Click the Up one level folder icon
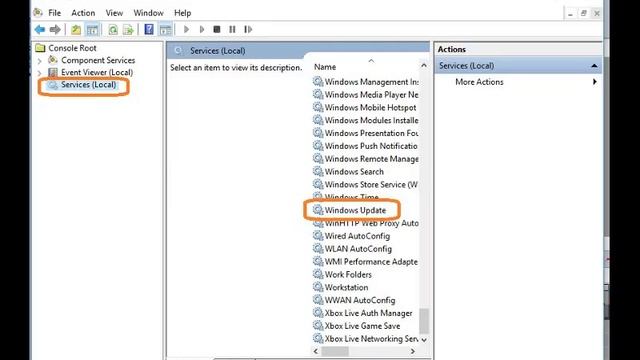Screen dimensions: 640x360 (76, 29)
